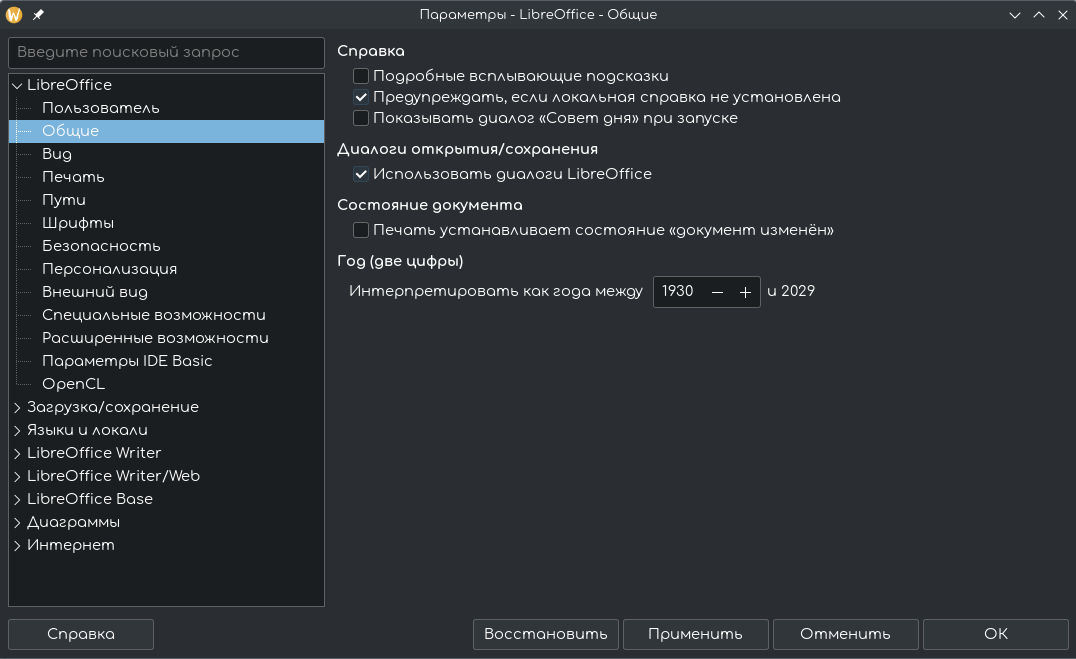Click the pin window icon

tap(38, 15)
